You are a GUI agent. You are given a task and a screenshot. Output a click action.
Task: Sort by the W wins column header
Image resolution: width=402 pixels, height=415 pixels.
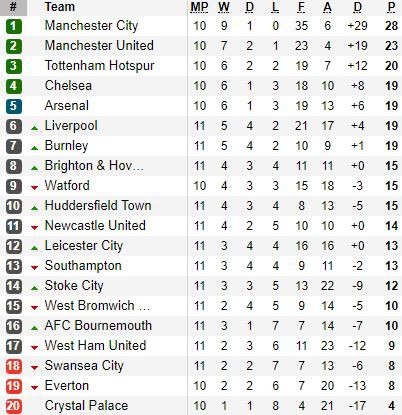coord(224,7)
